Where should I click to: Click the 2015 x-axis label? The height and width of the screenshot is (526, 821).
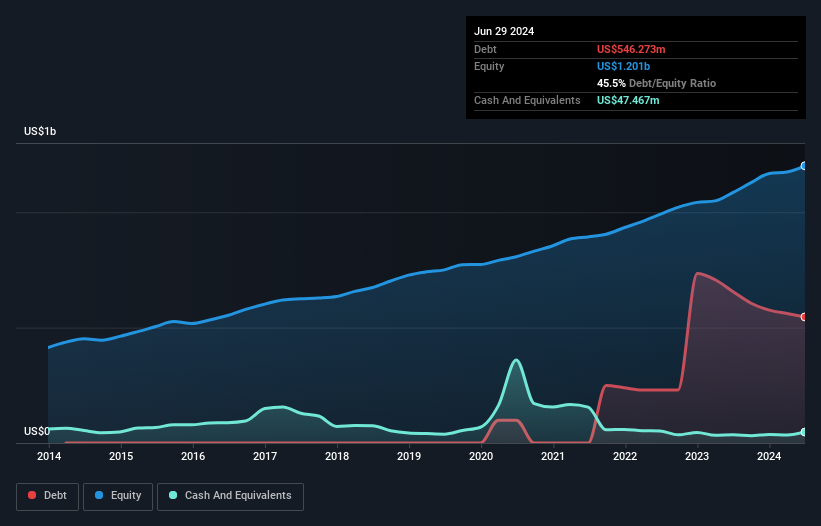pos(121,456)
